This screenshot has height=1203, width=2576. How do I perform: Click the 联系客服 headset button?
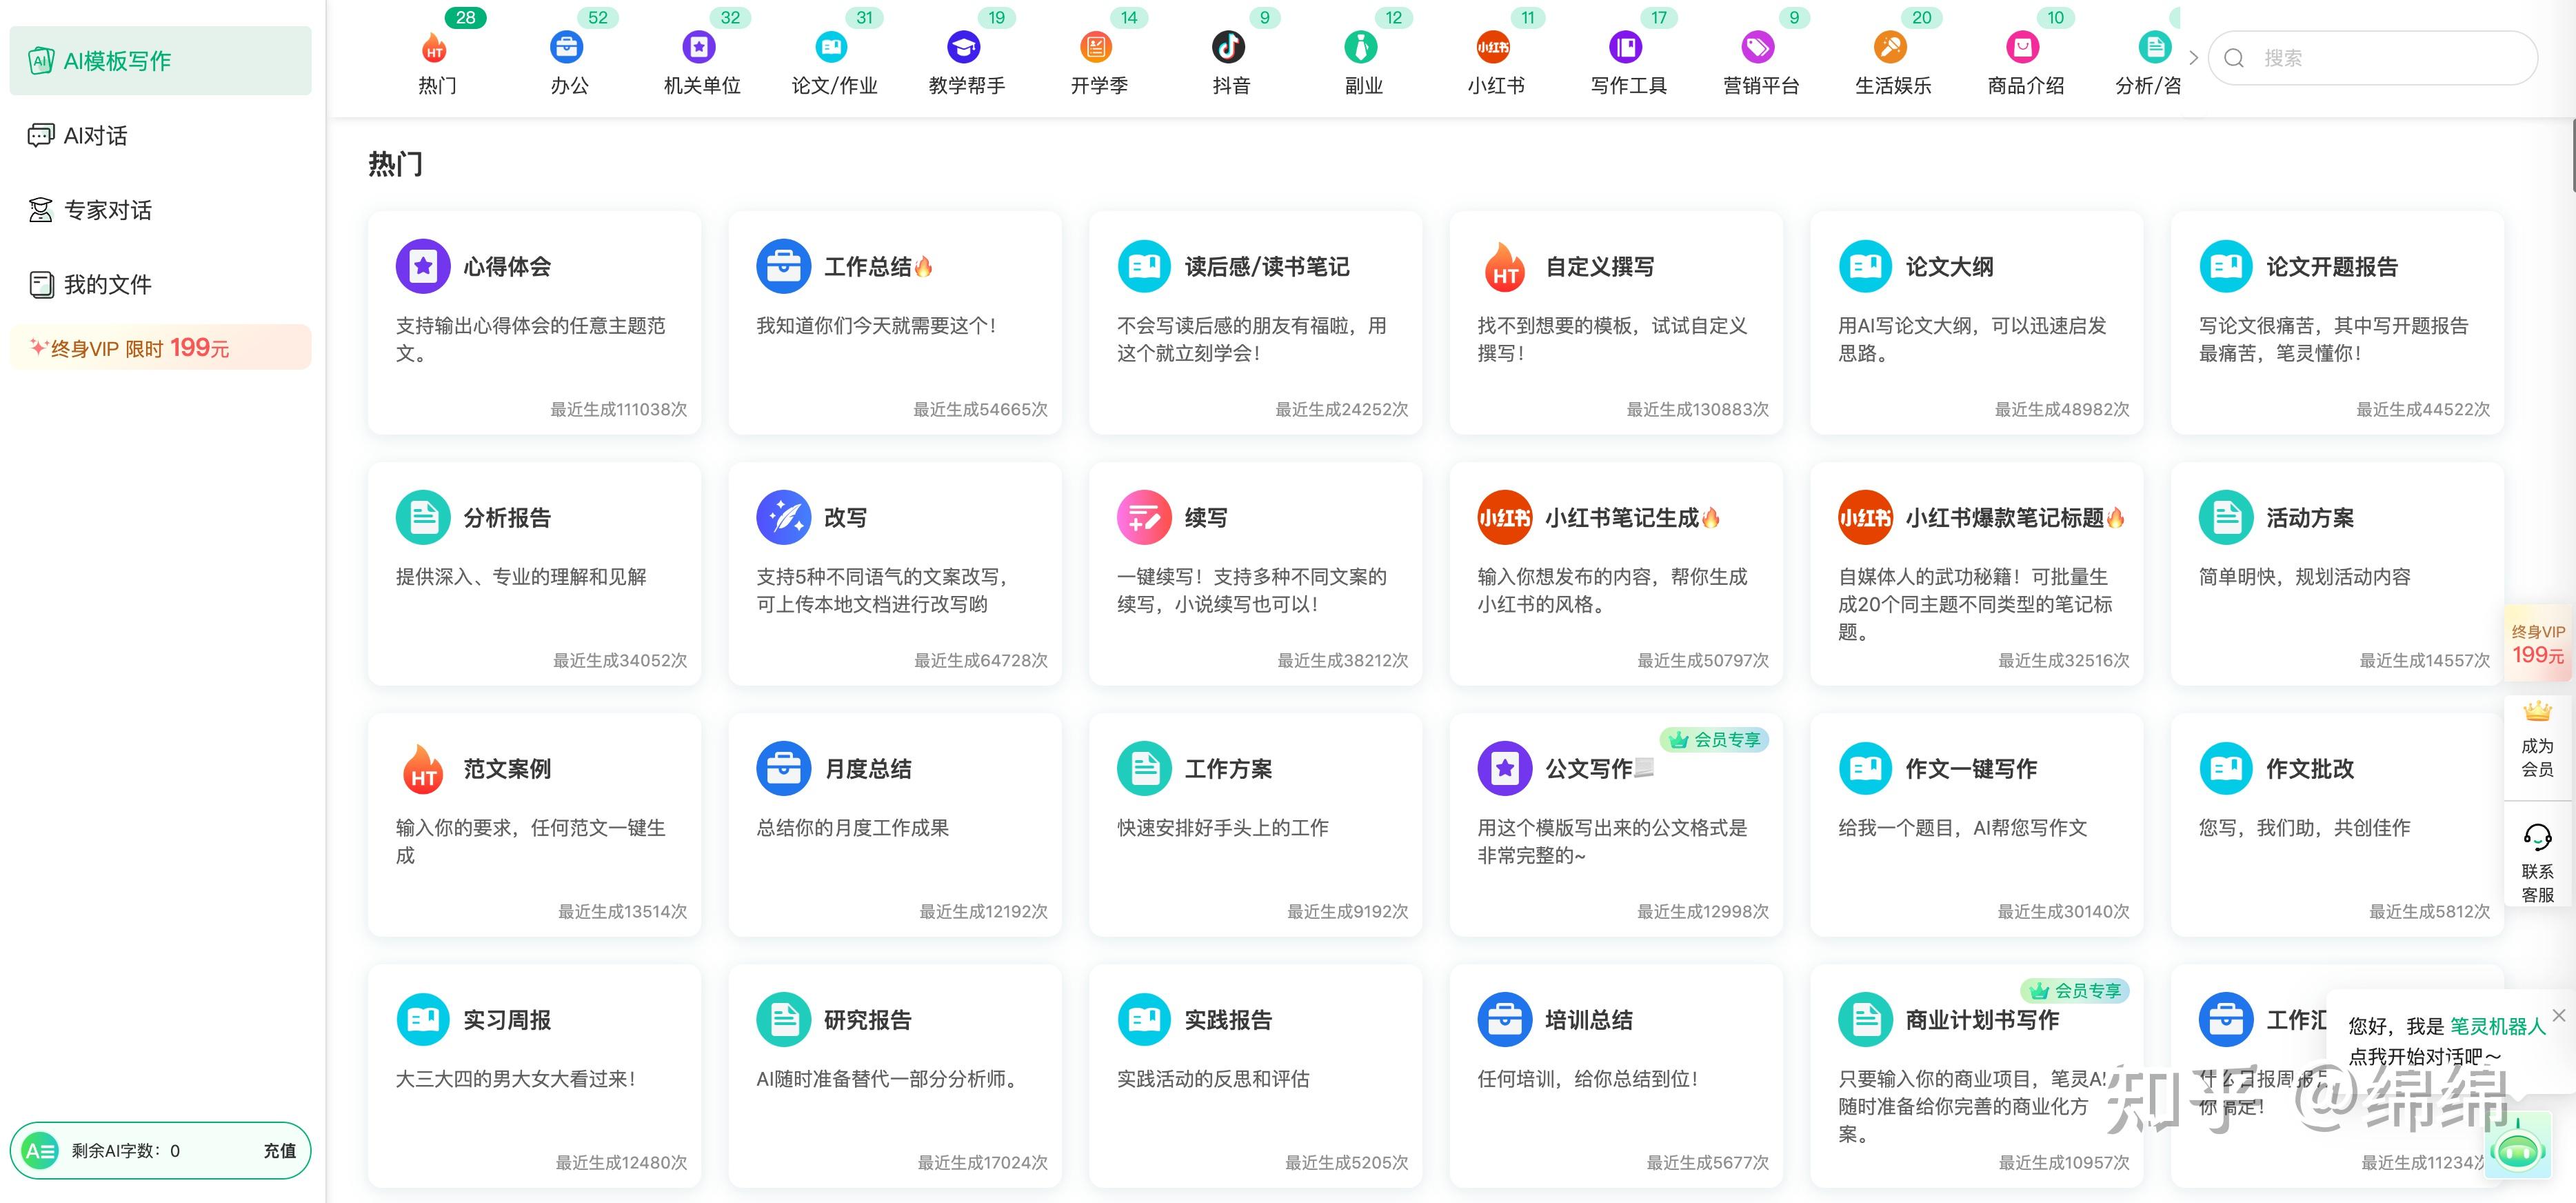(2537, 863)
